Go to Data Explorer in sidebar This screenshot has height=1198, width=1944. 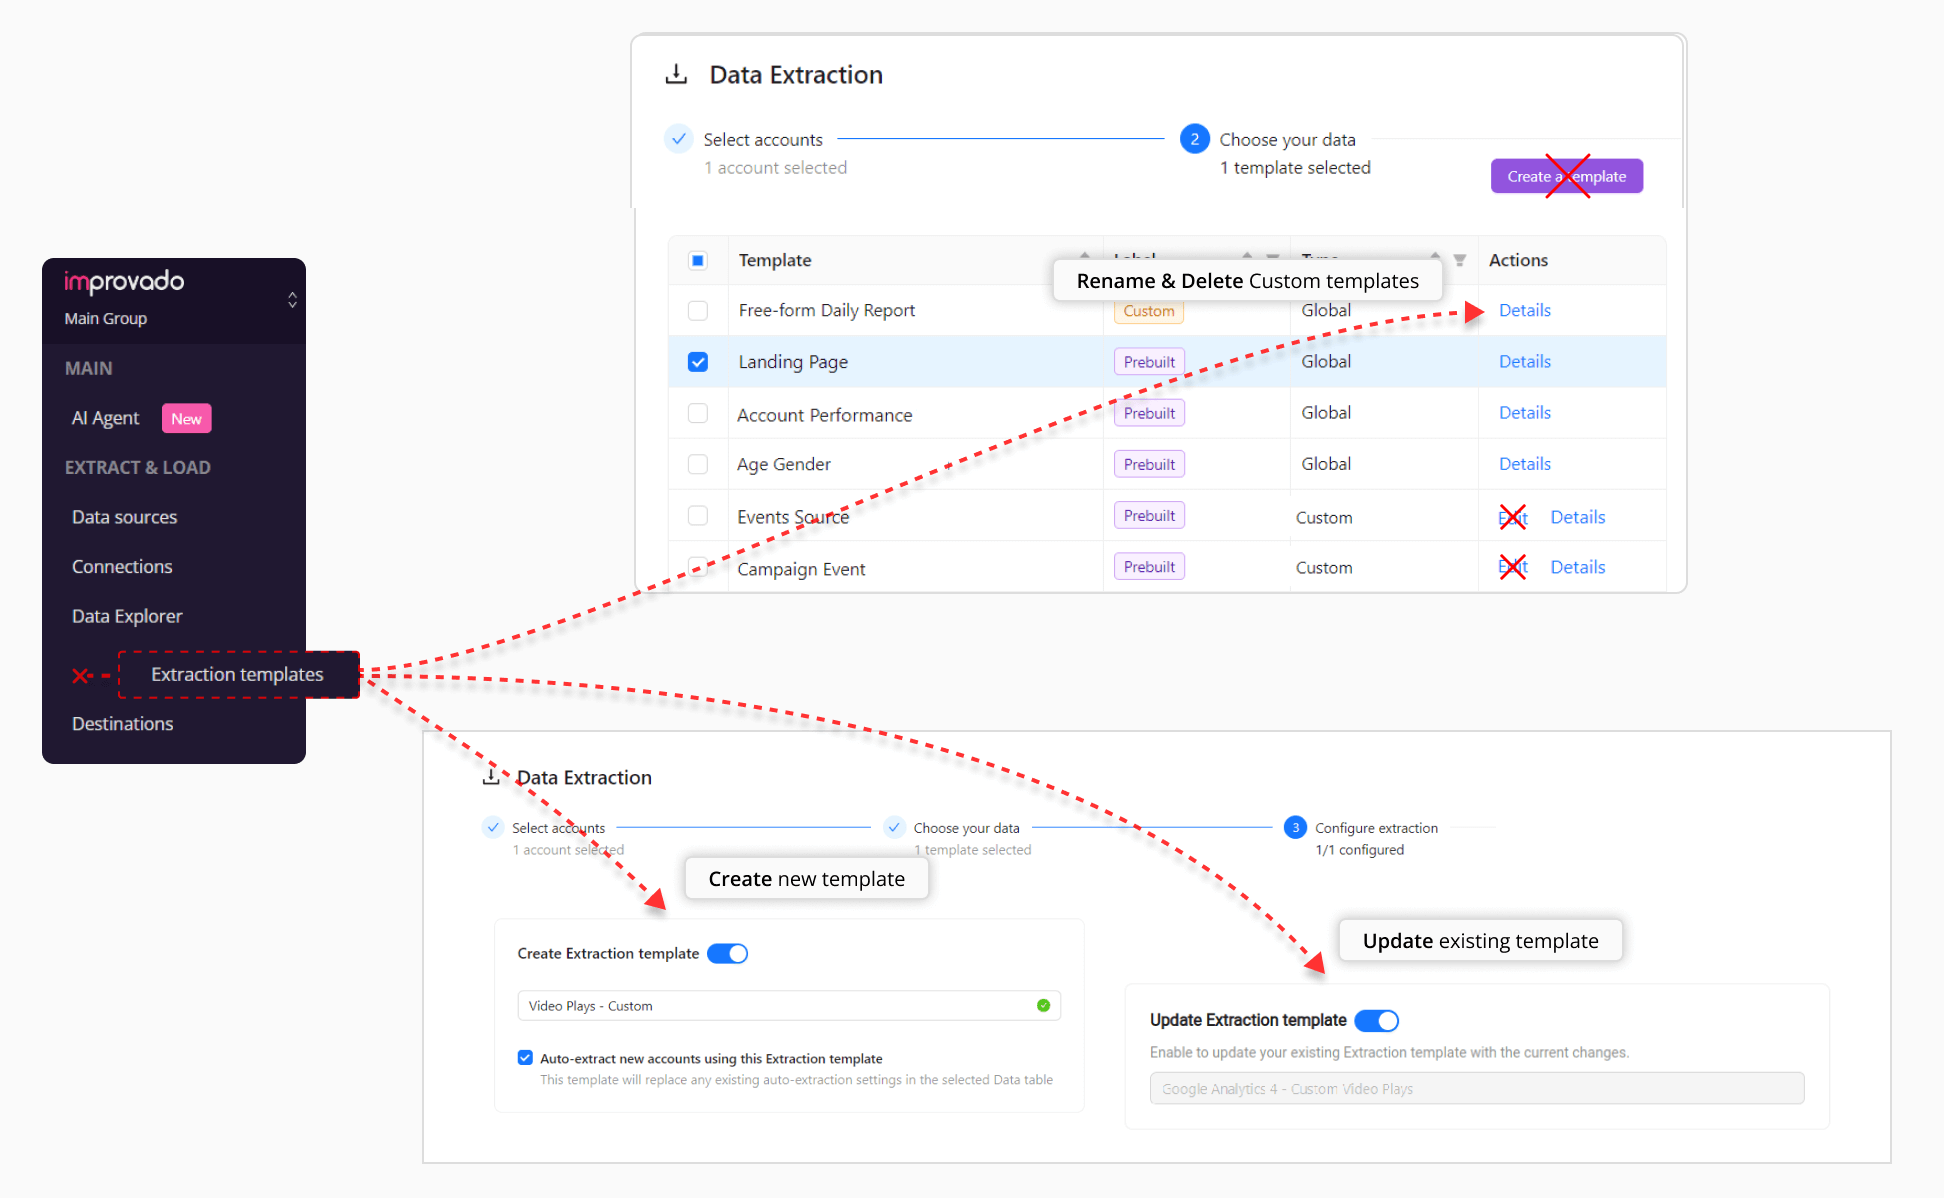click(x=127, y=616)
